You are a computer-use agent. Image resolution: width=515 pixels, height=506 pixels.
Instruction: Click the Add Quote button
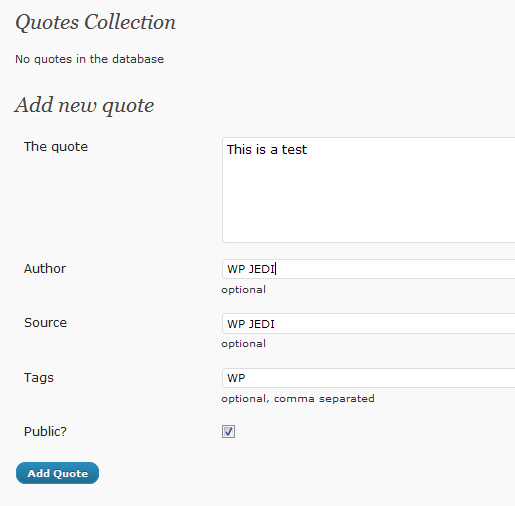[57, 473]
